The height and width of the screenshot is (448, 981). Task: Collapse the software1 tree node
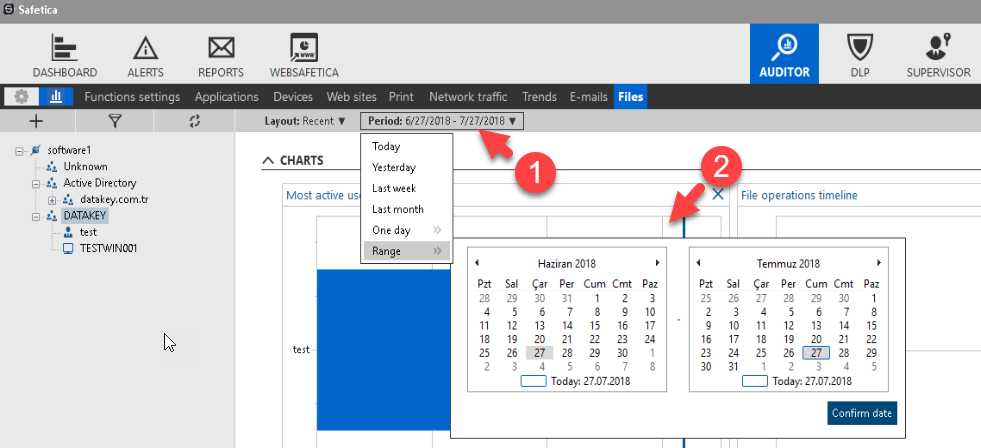tap(19, 151)
